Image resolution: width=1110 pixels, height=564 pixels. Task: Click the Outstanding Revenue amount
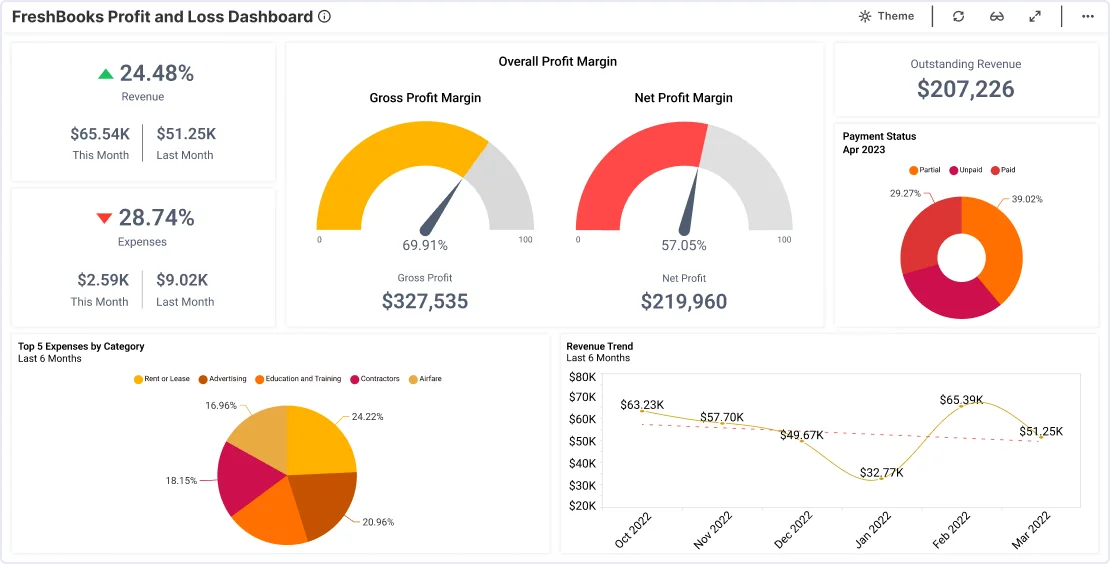[x=965, y=89]
